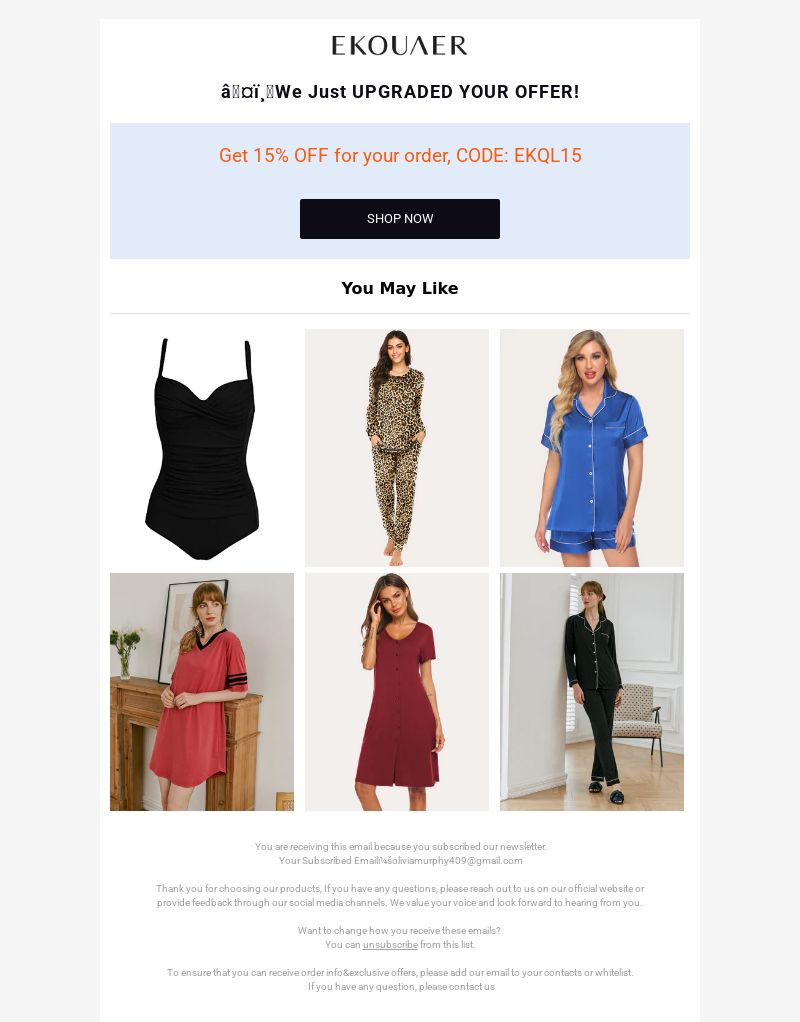Click the SHOP NOW button
Image resolution: width=800 pixels, height=1022 pixels.
point(400,219)
